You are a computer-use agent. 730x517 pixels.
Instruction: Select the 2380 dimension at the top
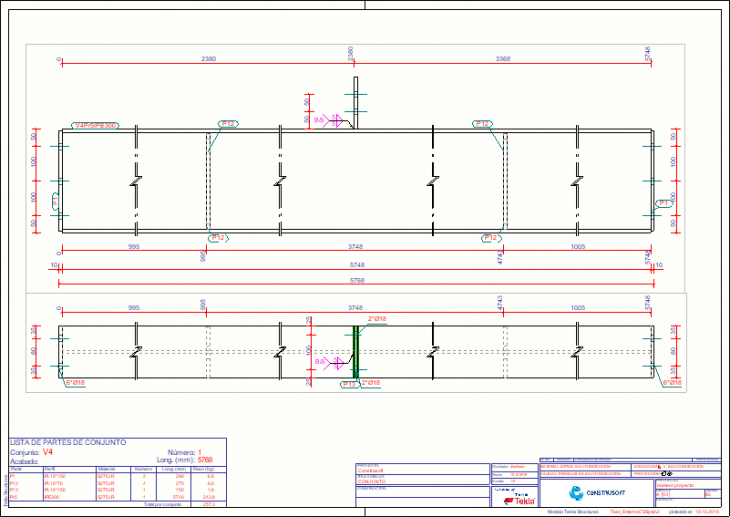coord(209,59)
